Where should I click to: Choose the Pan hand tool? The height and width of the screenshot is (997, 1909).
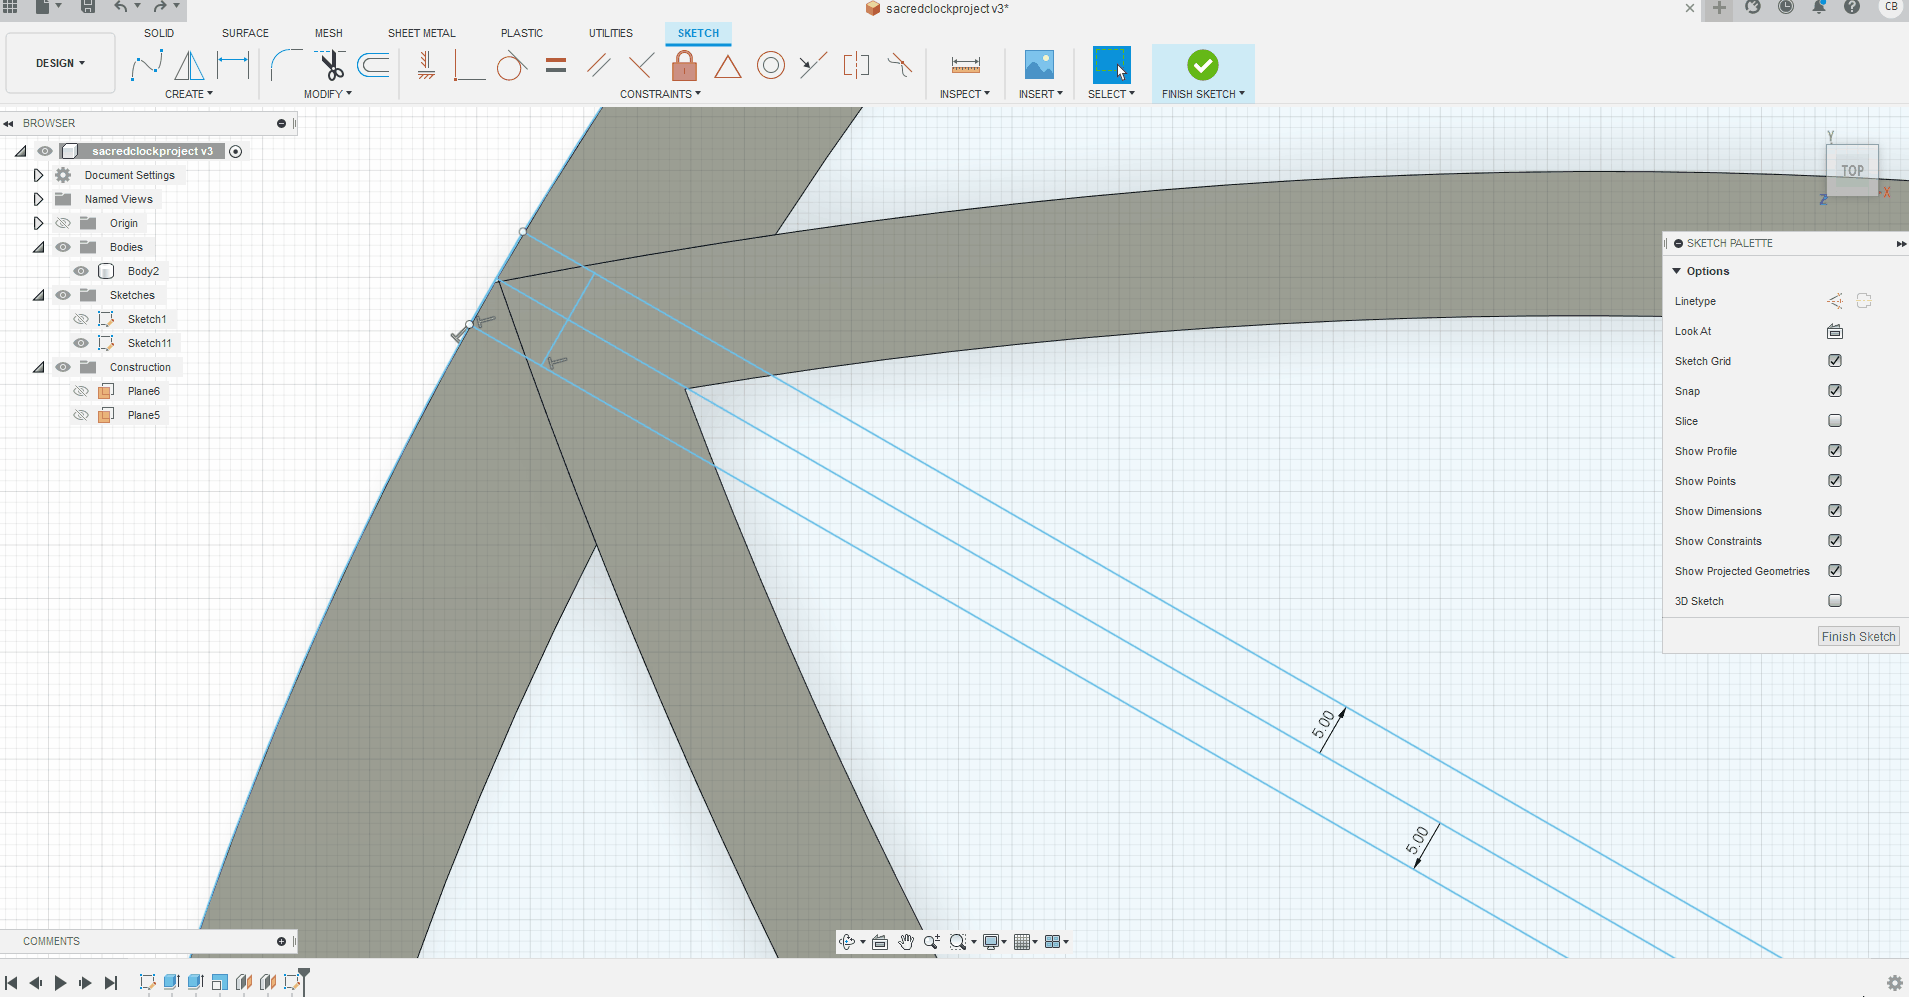(x=906, y=942)
